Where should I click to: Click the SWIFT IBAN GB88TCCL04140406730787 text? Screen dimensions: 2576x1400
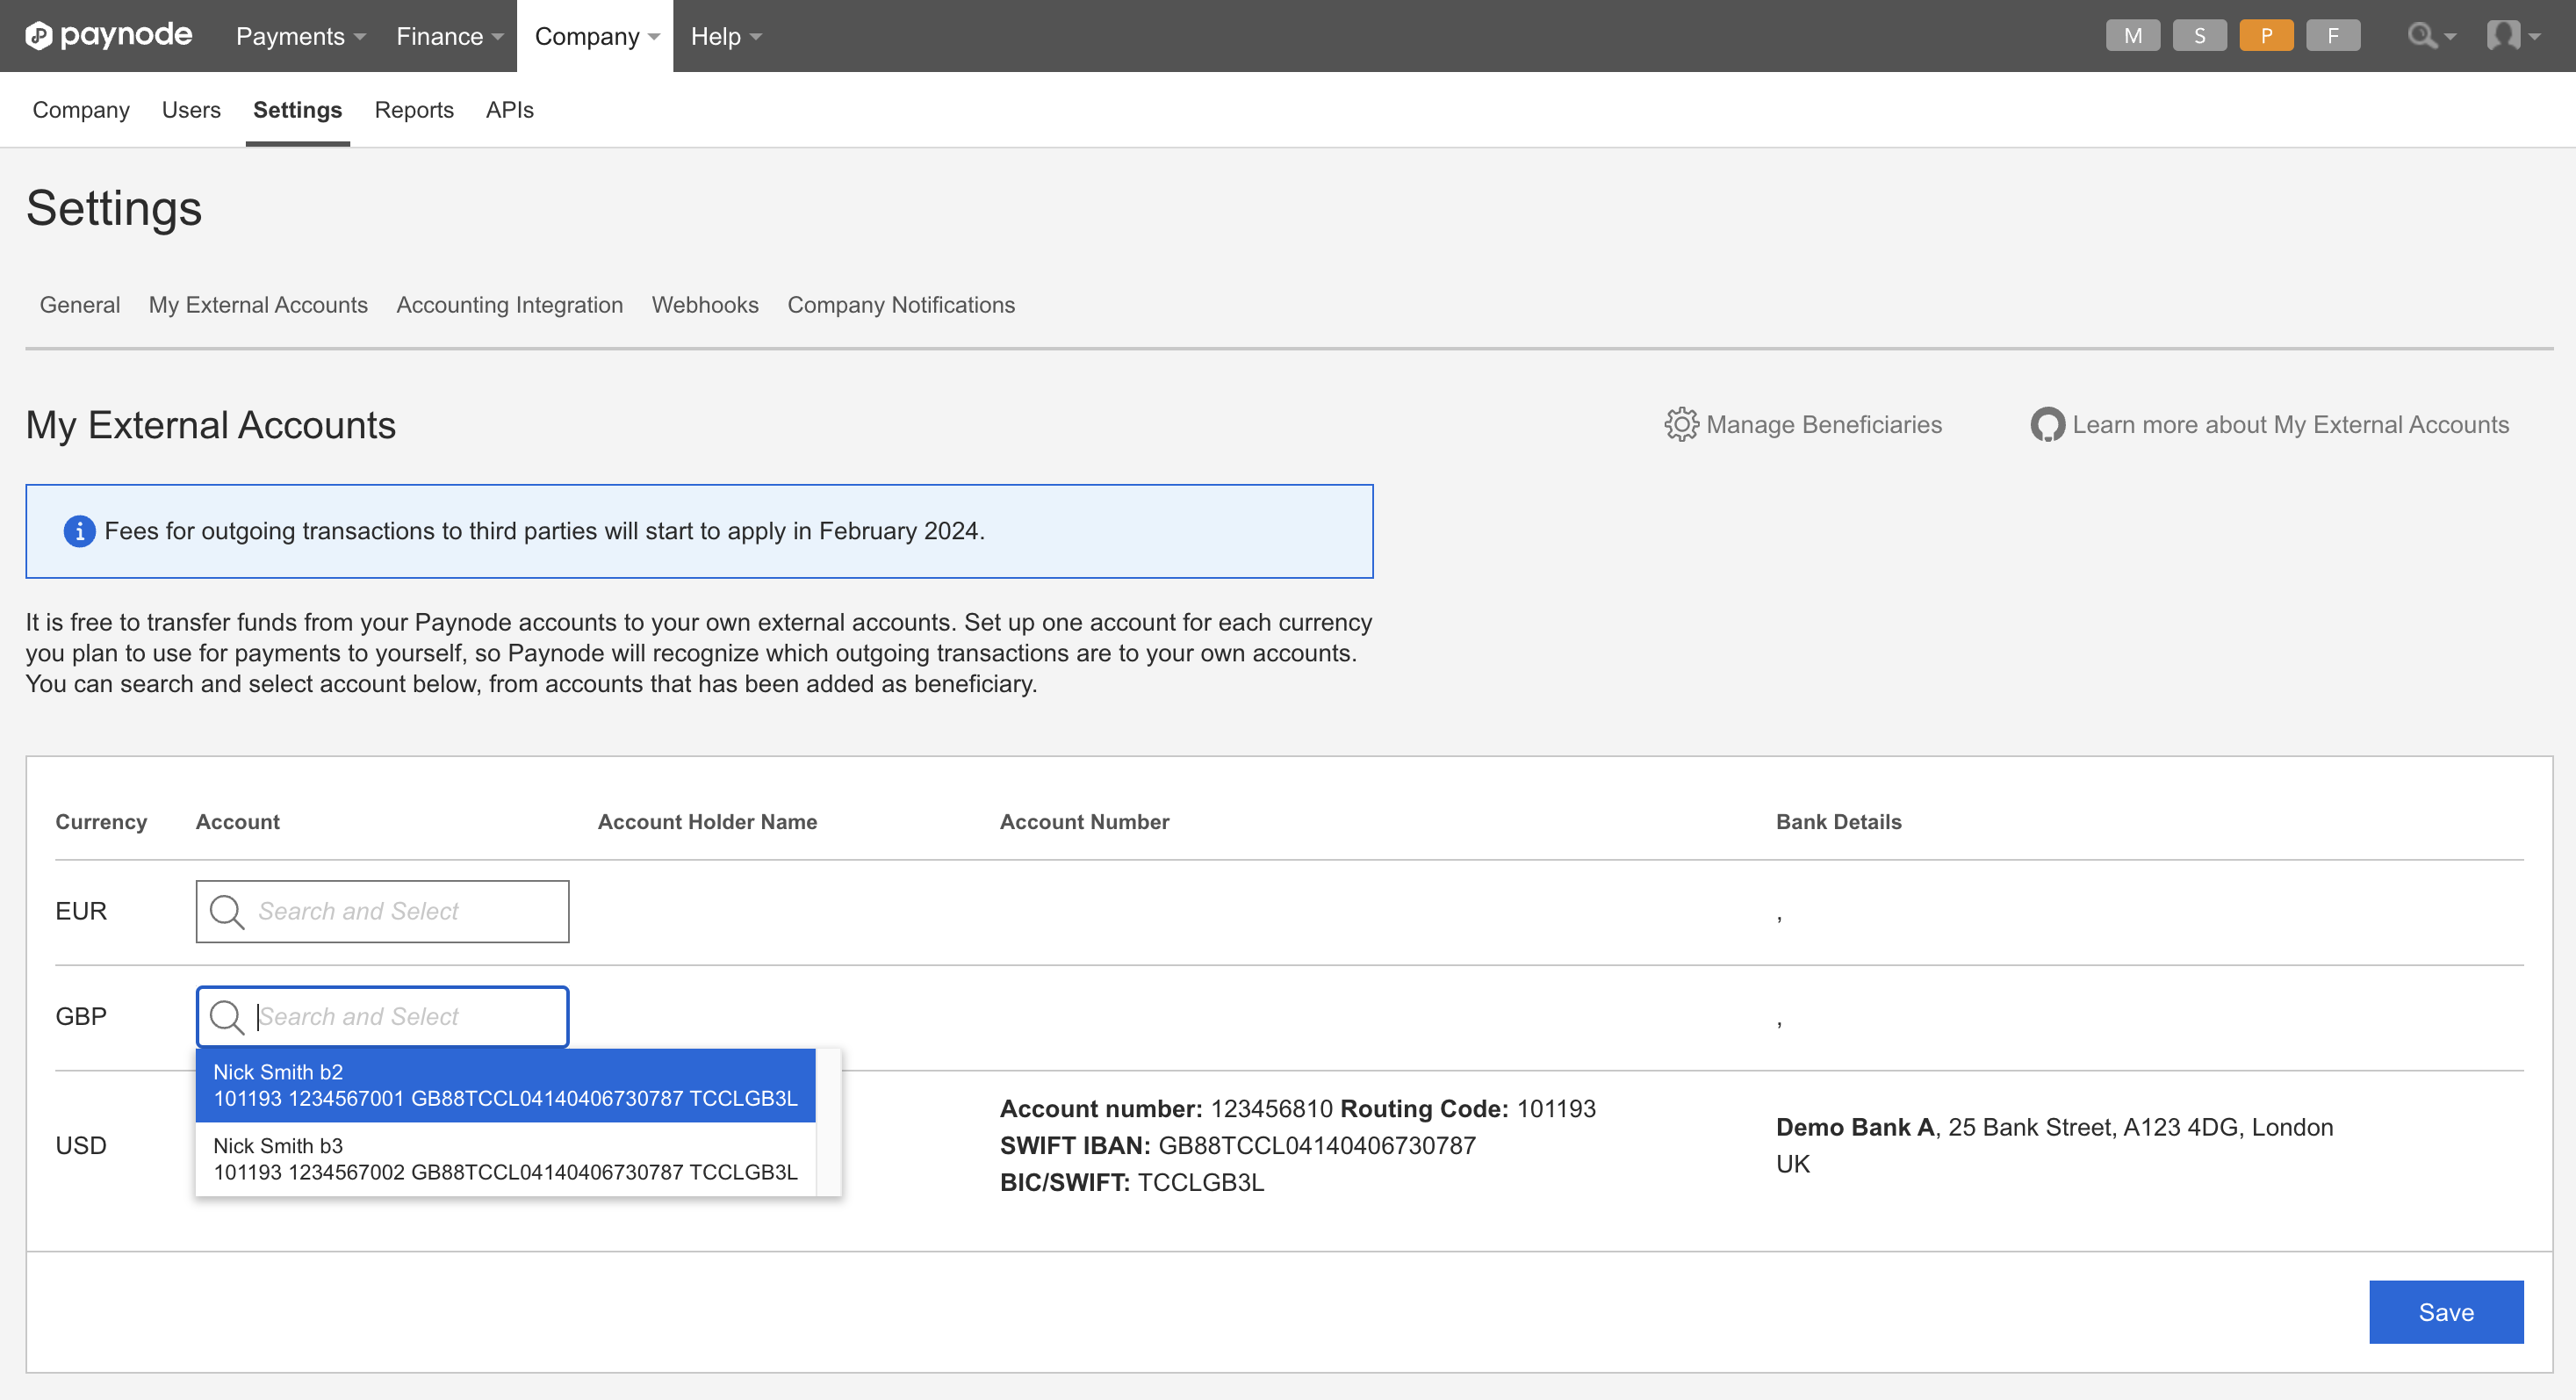[x=1238, y=1146]
